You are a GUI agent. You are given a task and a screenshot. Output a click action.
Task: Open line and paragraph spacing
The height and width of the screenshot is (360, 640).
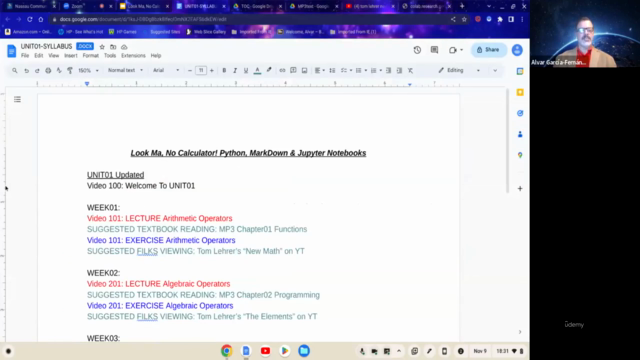pyautogui.click(x=332, y=71)
